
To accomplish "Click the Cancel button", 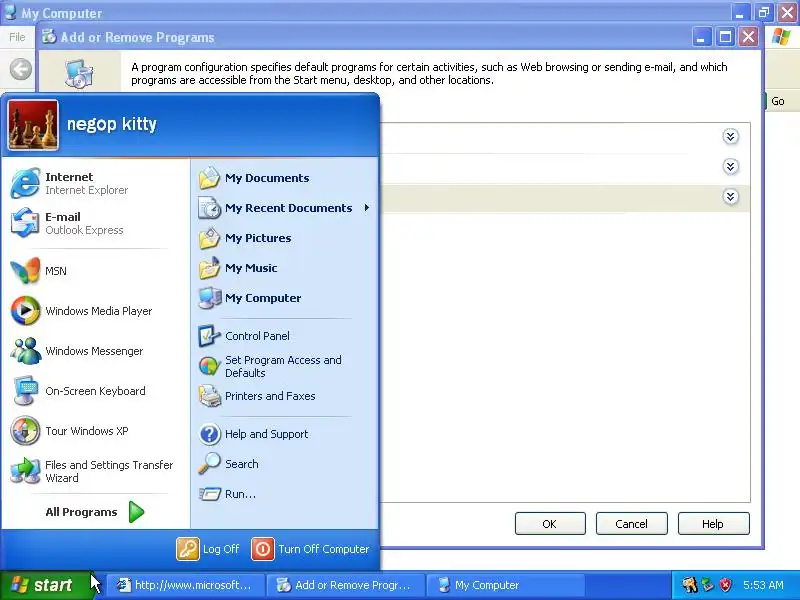I will coord(632,524).
